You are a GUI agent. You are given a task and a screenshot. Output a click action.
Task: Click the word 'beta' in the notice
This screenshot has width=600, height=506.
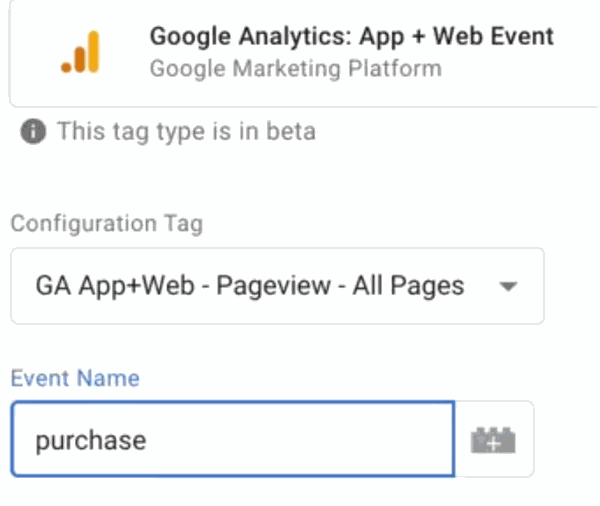[288, 131]
